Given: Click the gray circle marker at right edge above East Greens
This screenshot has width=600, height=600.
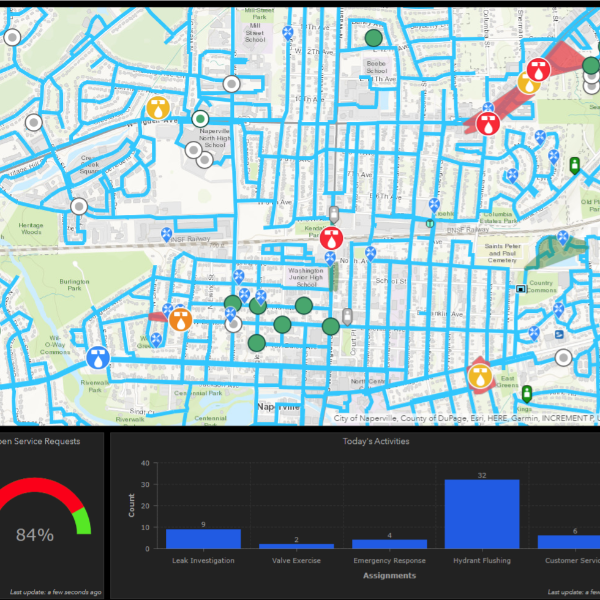Looking at the screenshot, I should click(563, 358).
